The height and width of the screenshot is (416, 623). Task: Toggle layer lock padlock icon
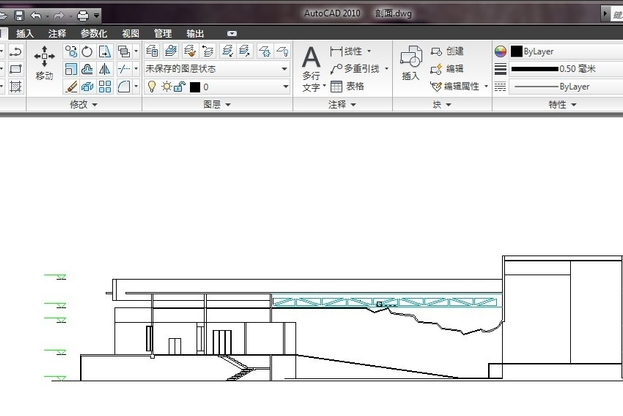pyautogui.click(x=179, y=87)
